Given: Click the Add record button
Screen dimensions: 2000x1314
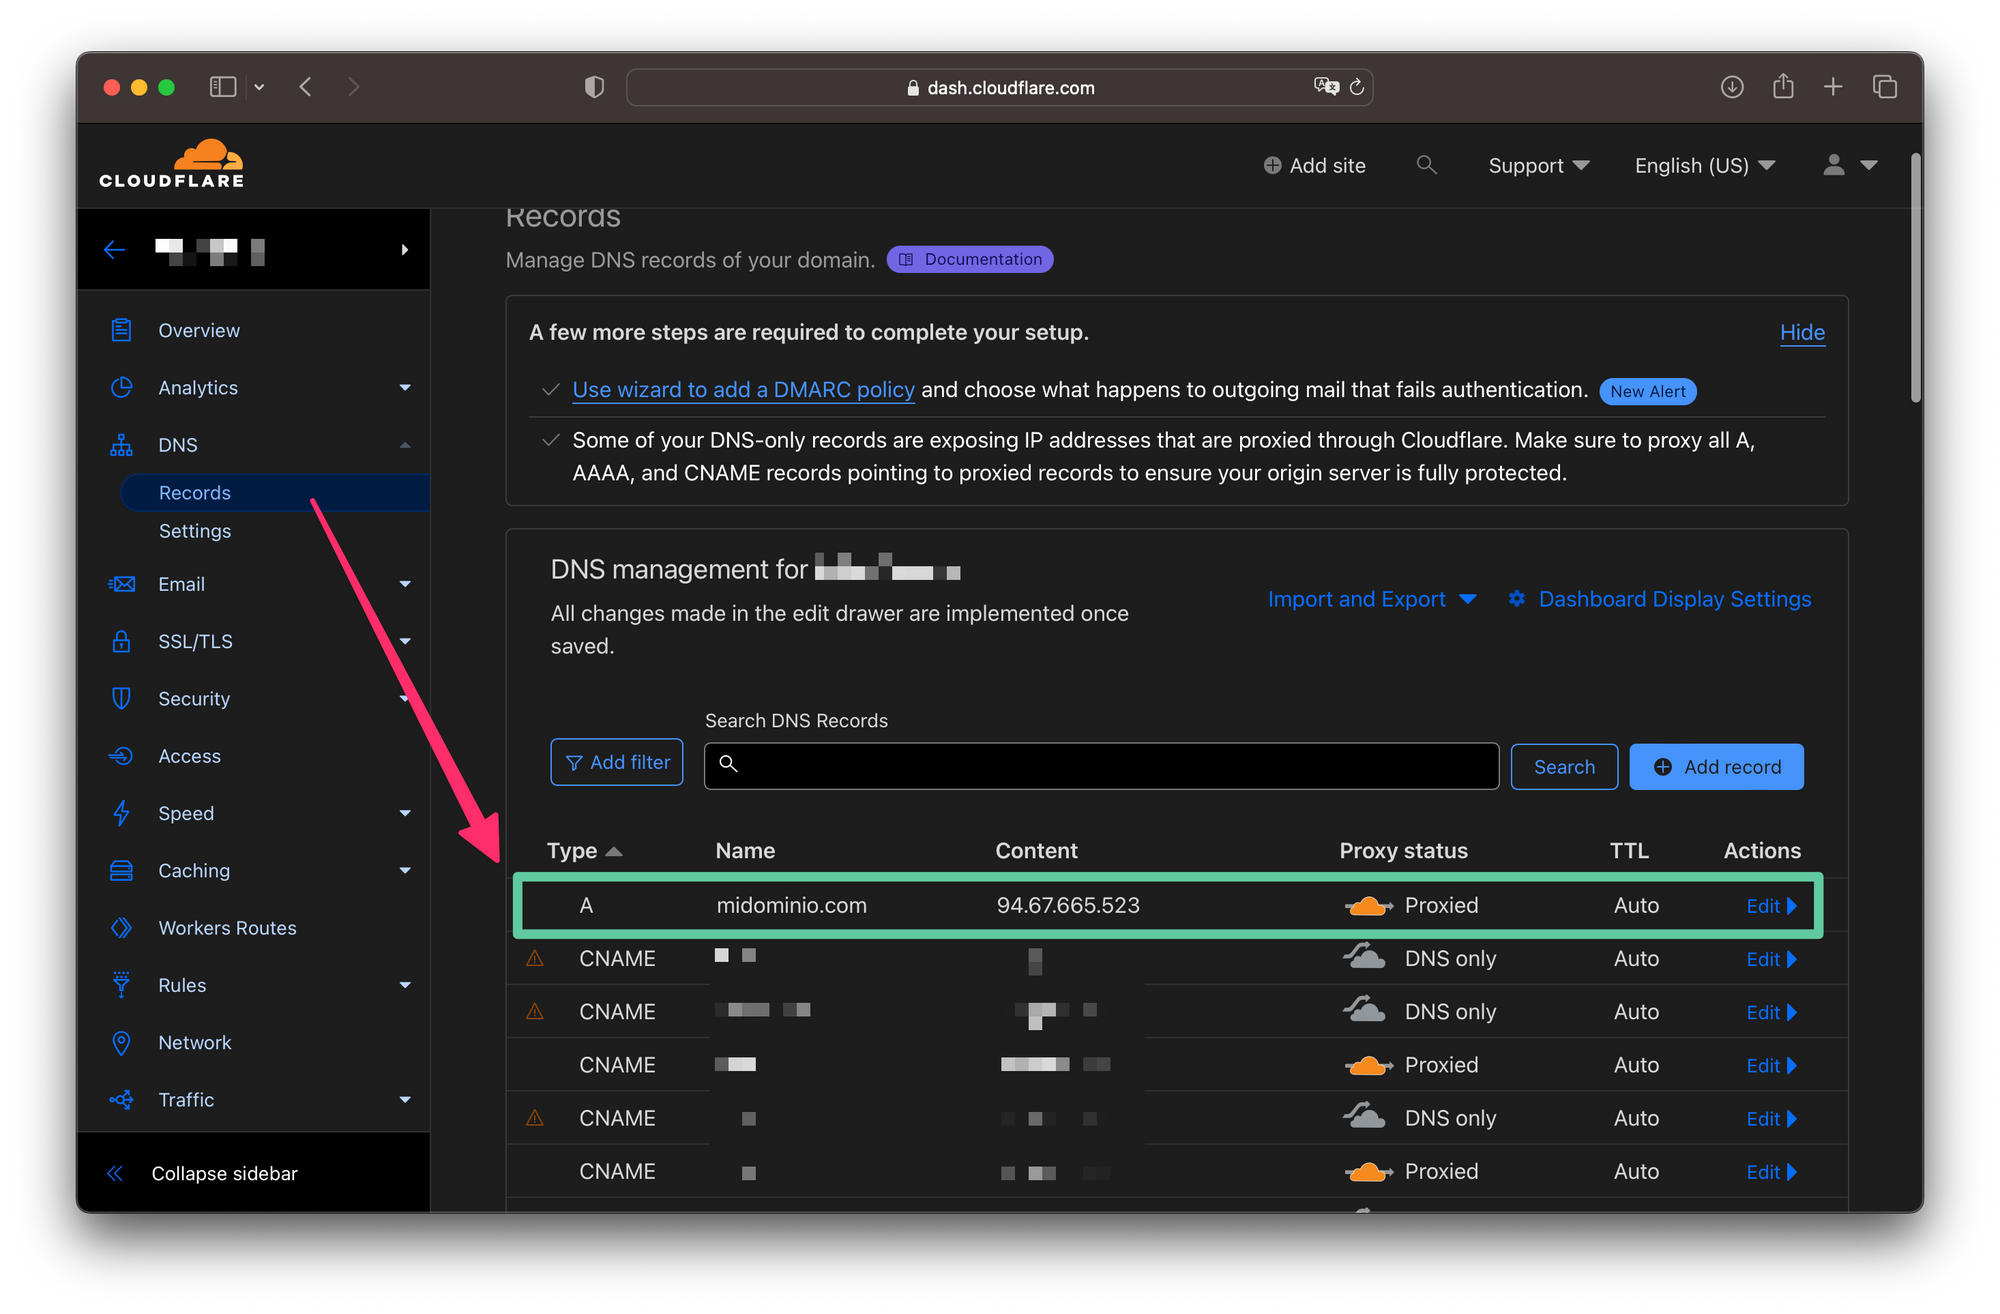Looking at the screenshot, I should click(x=1716, y=767).
